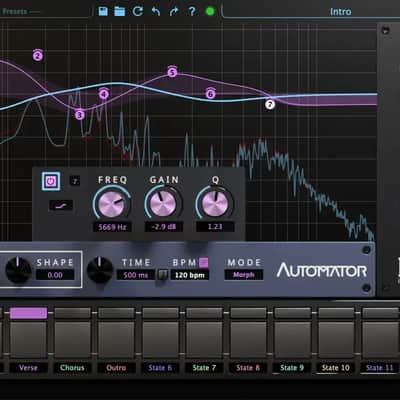Click the State 6 name label

pos(160,368)
